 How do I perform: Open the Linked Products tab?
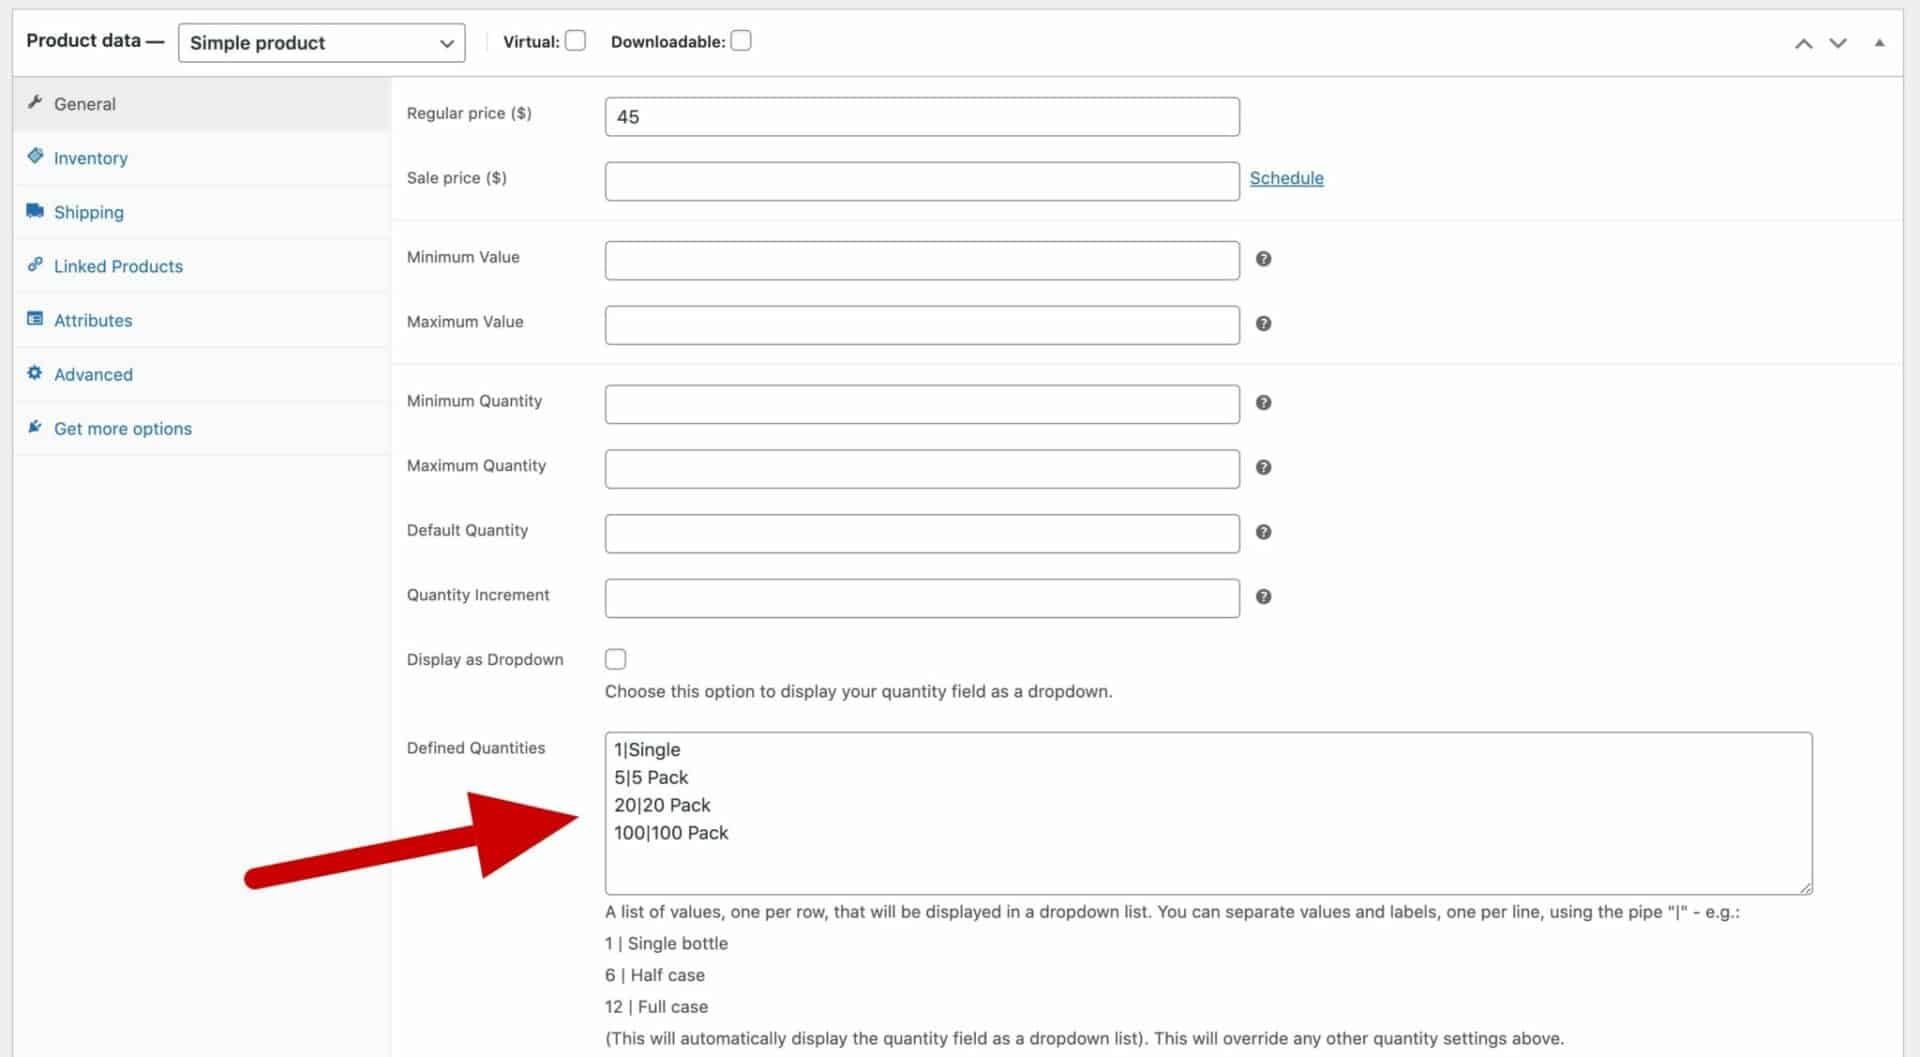[201, 266]
